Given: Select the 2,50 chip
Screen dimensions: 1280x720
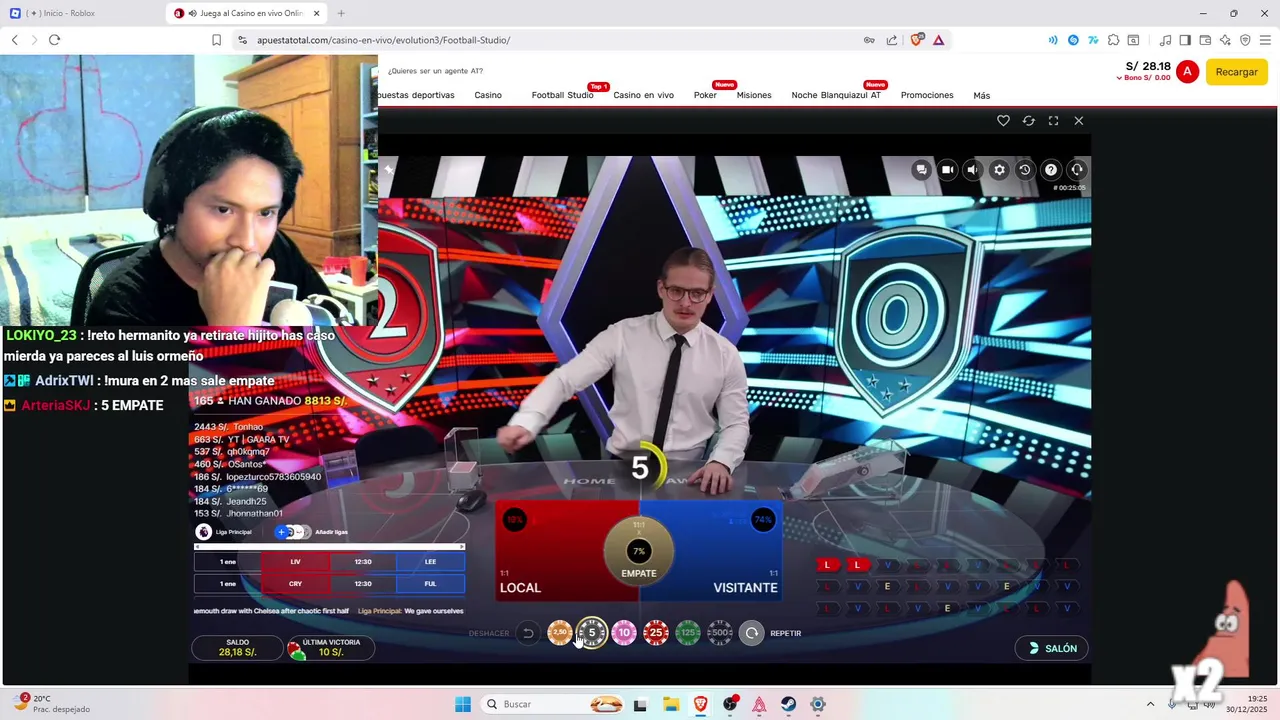Looking at the screenshot, I should (560, 632).
